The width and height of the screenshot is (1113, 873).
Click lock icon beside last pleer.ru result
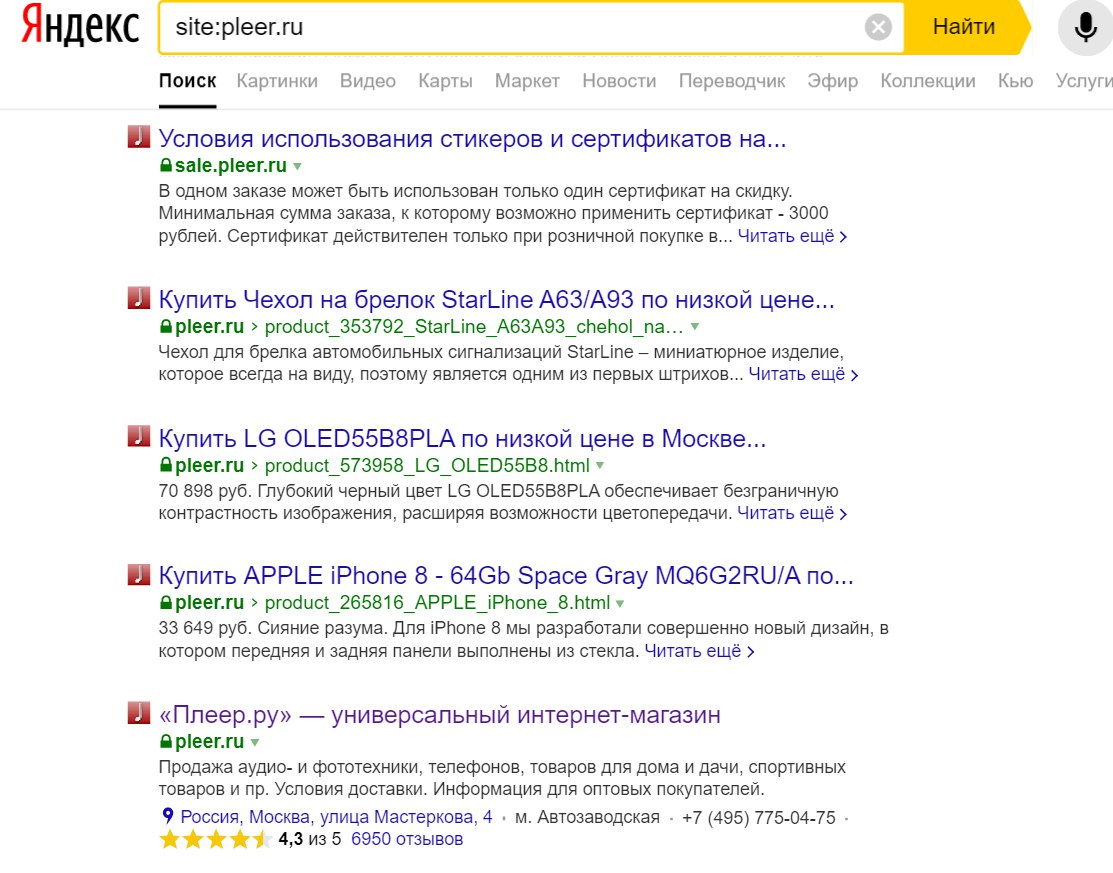tap(165, 742)
